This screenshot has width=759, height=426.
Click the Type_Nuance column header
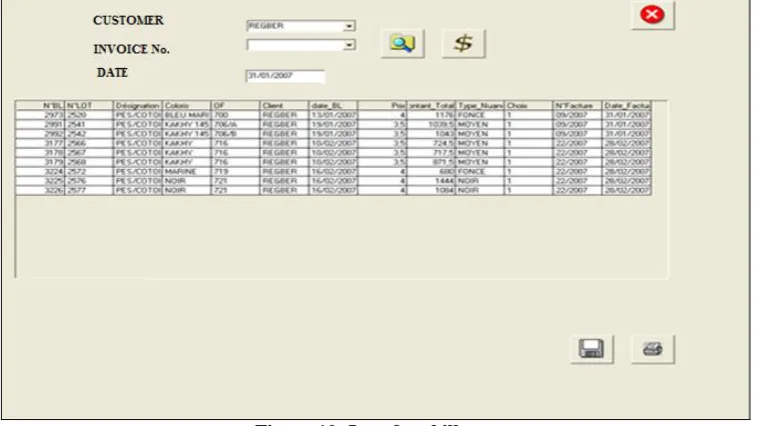(480, 106)
